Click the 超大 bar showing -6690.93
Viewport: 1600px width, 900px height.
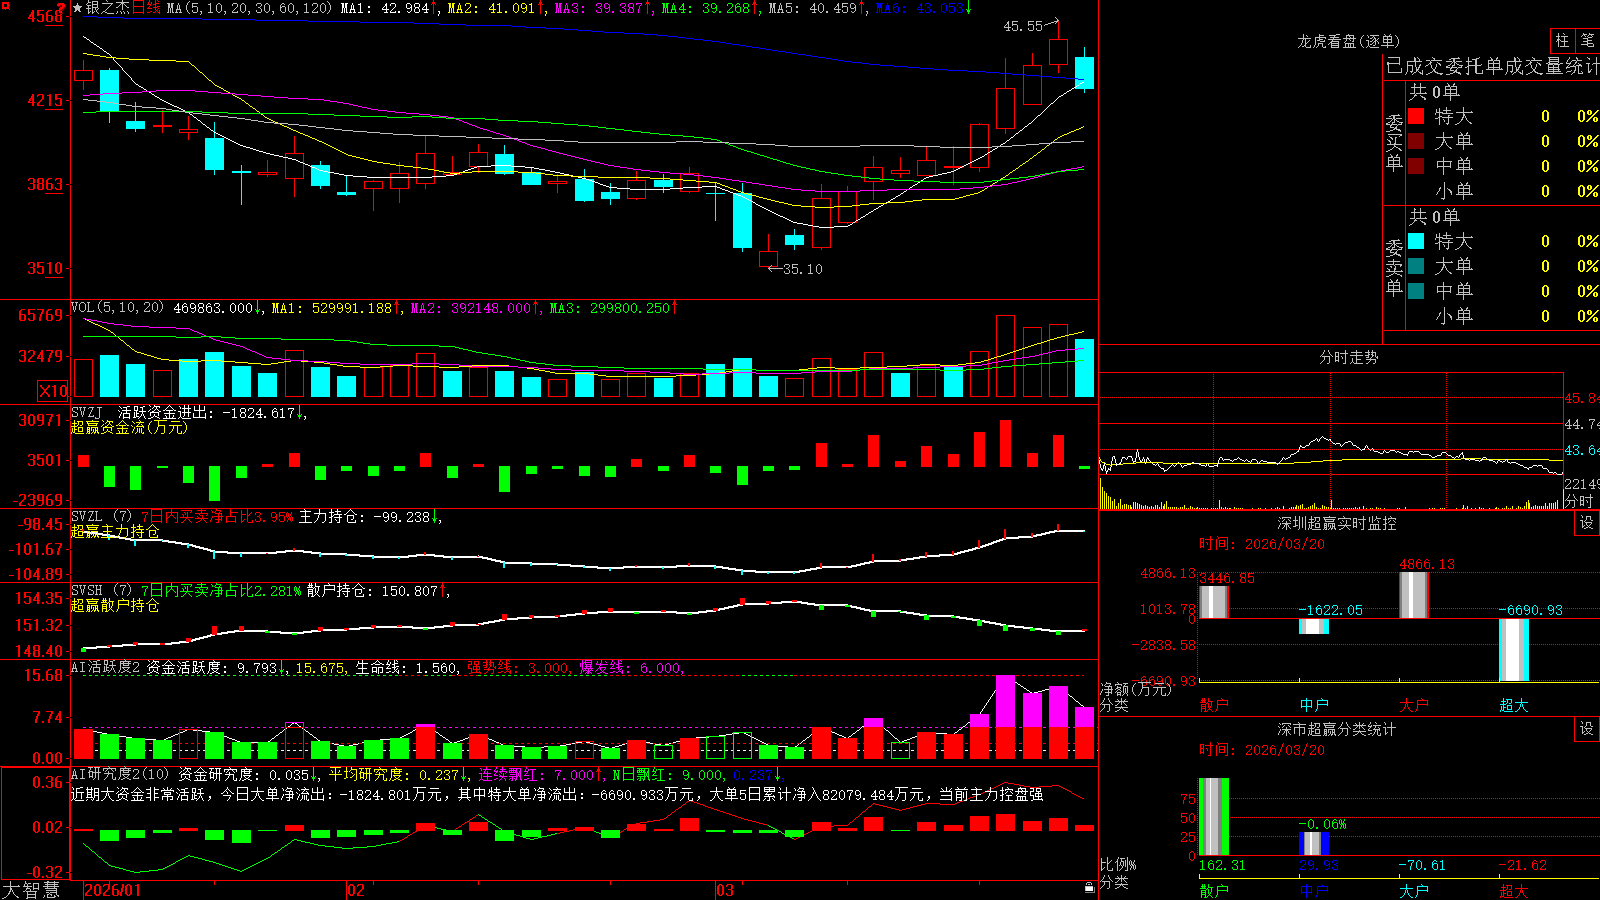coord(1514,650)
